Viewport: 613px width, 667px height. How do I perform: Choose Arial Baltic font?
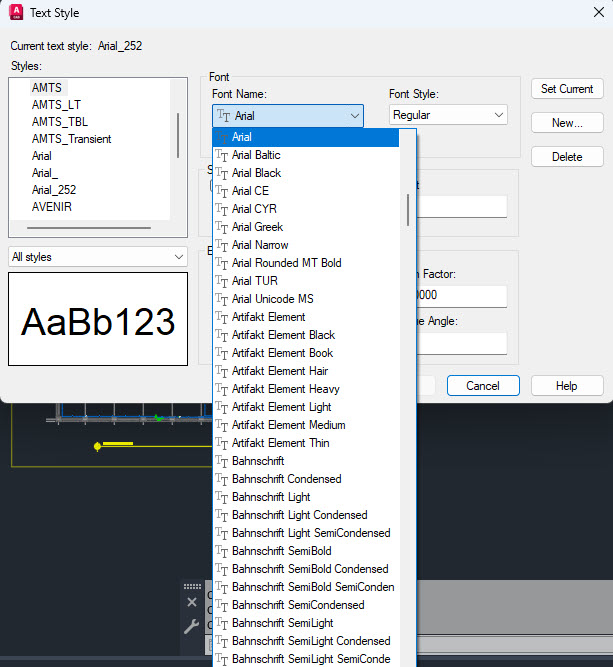tap(306, 155)
